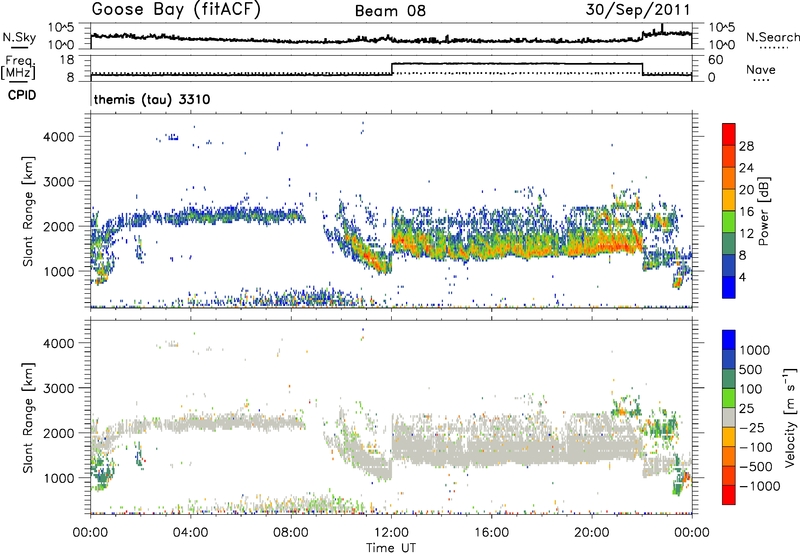Image resolution: width=800 pixels, height=554 pixels.
Task: Click the solid line sample under N.Sky
Action: pos(19,47)
